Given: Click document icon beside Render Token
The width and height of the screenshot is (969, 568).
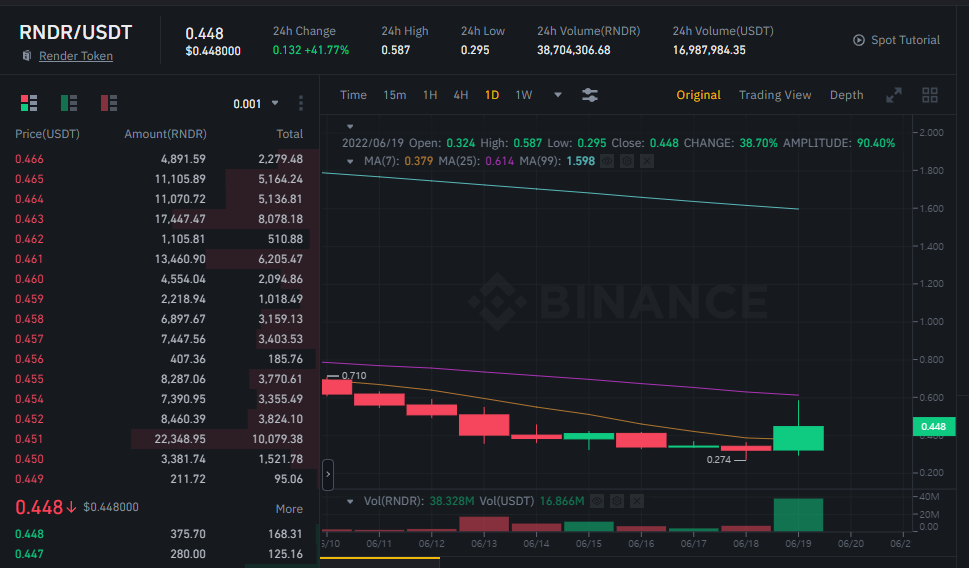Looking at the screenshot, I should [x=27, y=56].
